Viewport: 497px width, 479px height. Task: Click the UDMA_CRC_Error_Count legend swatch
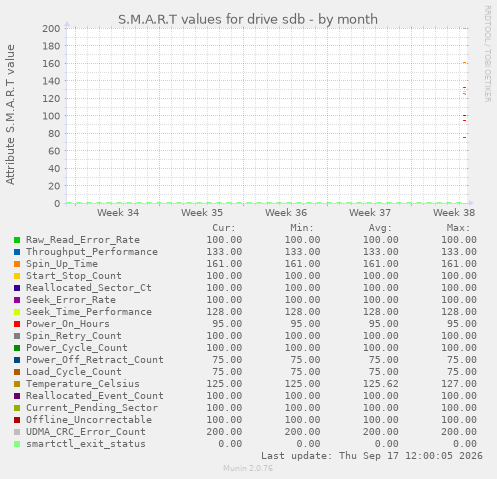pyautogui.click(x=17, y=432)
